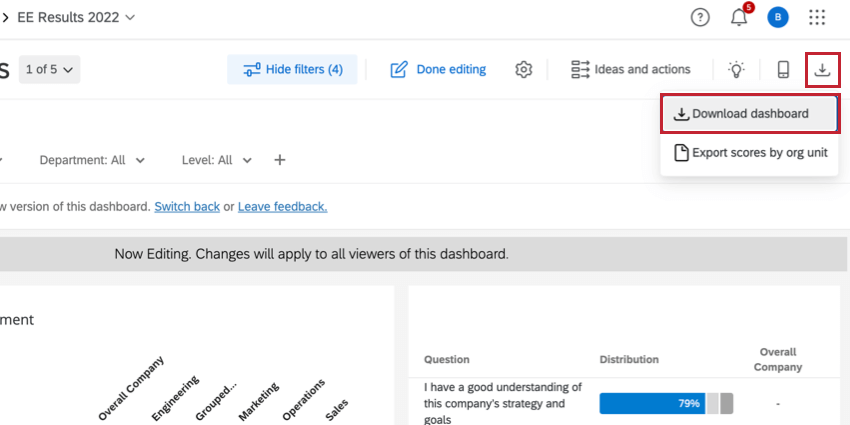Click the Leave feedback link

[282, 207]
